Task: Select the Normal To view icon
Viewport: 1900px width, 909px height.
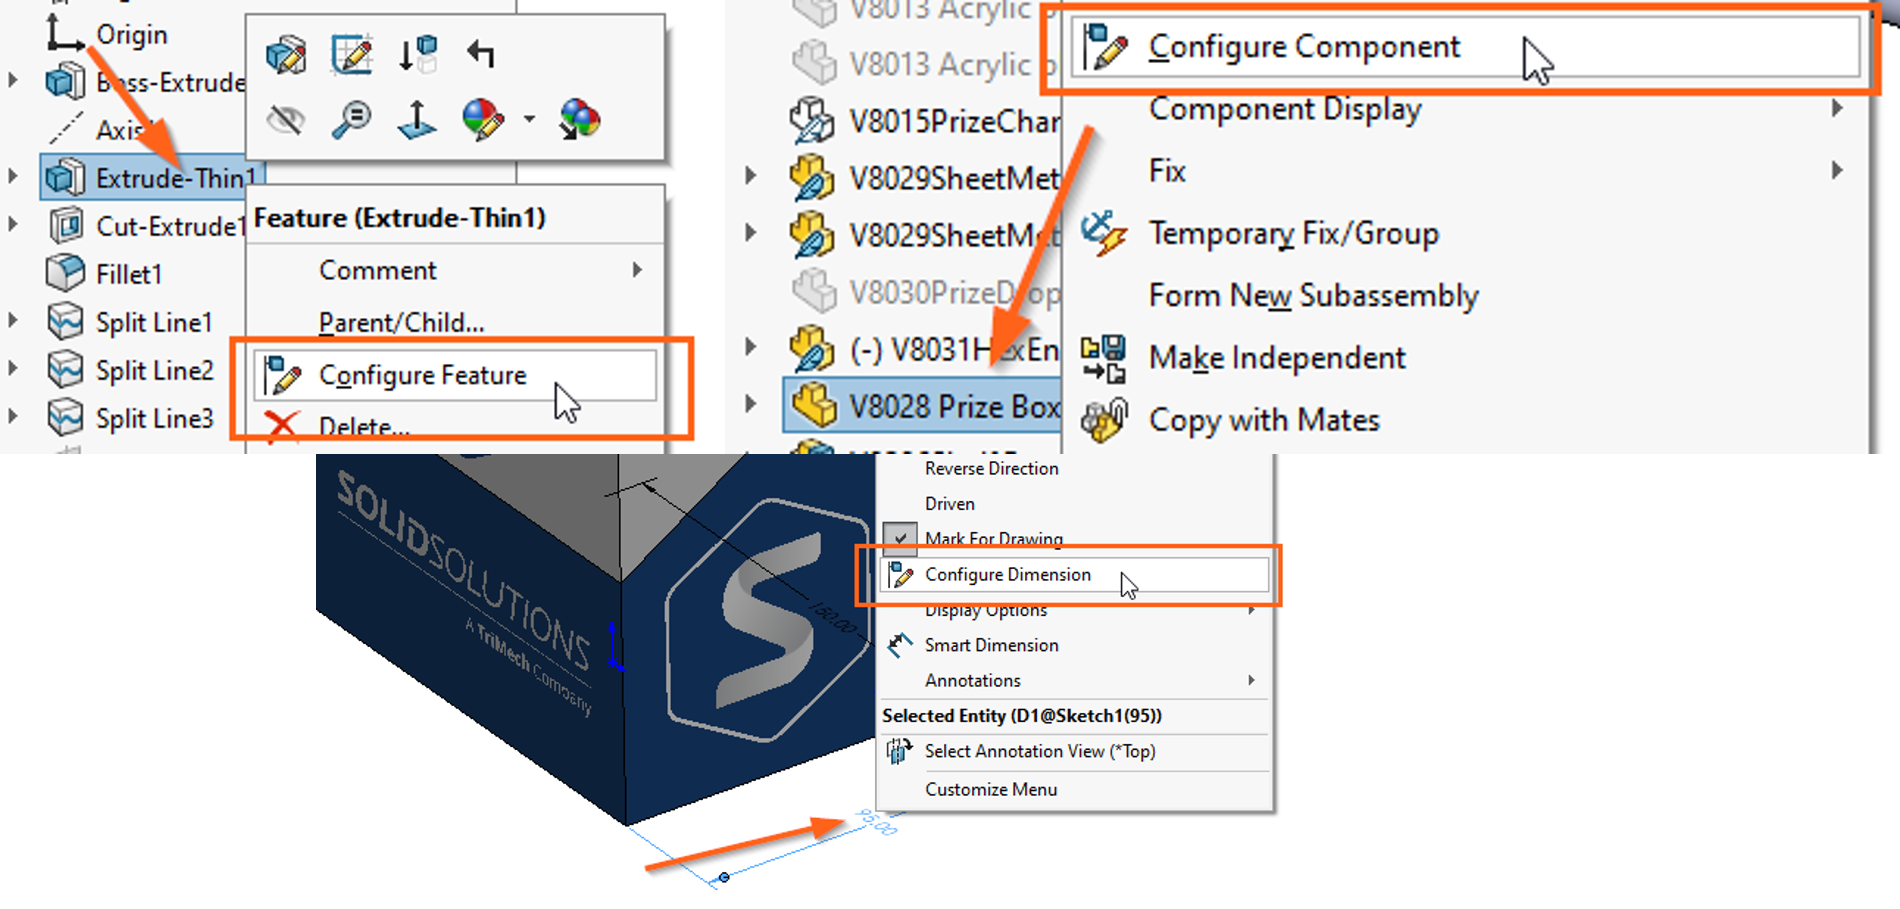Action: 418,121
